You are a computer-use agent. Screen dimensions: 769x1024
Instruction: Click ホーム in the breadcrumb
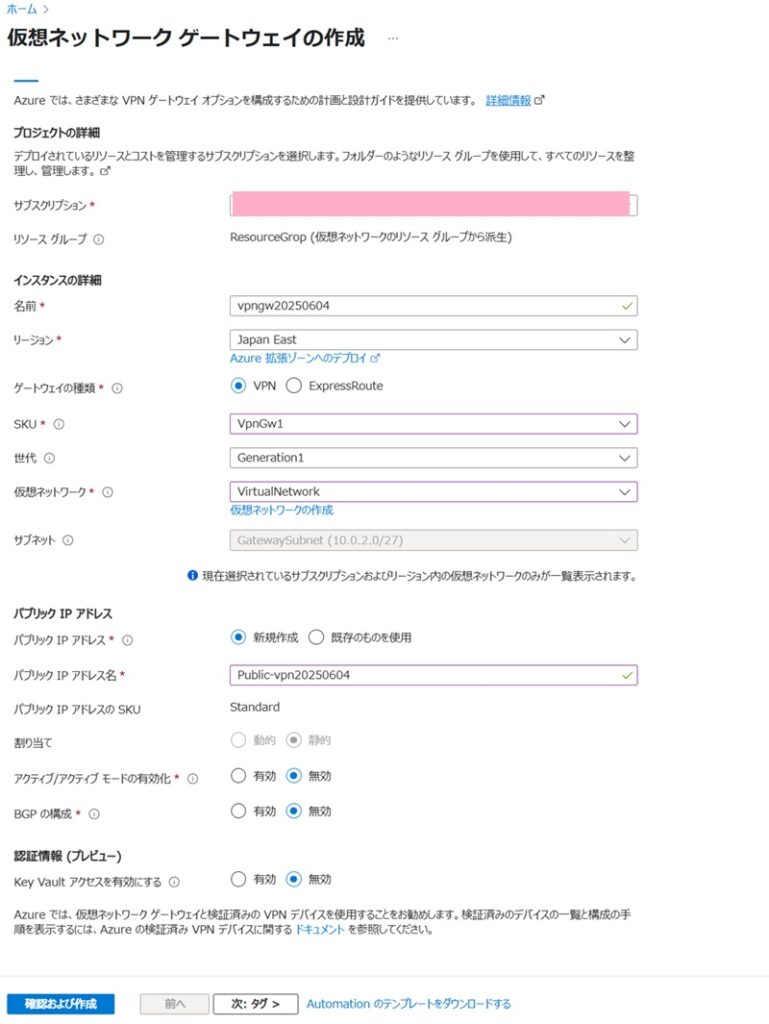tap(21, 8)
